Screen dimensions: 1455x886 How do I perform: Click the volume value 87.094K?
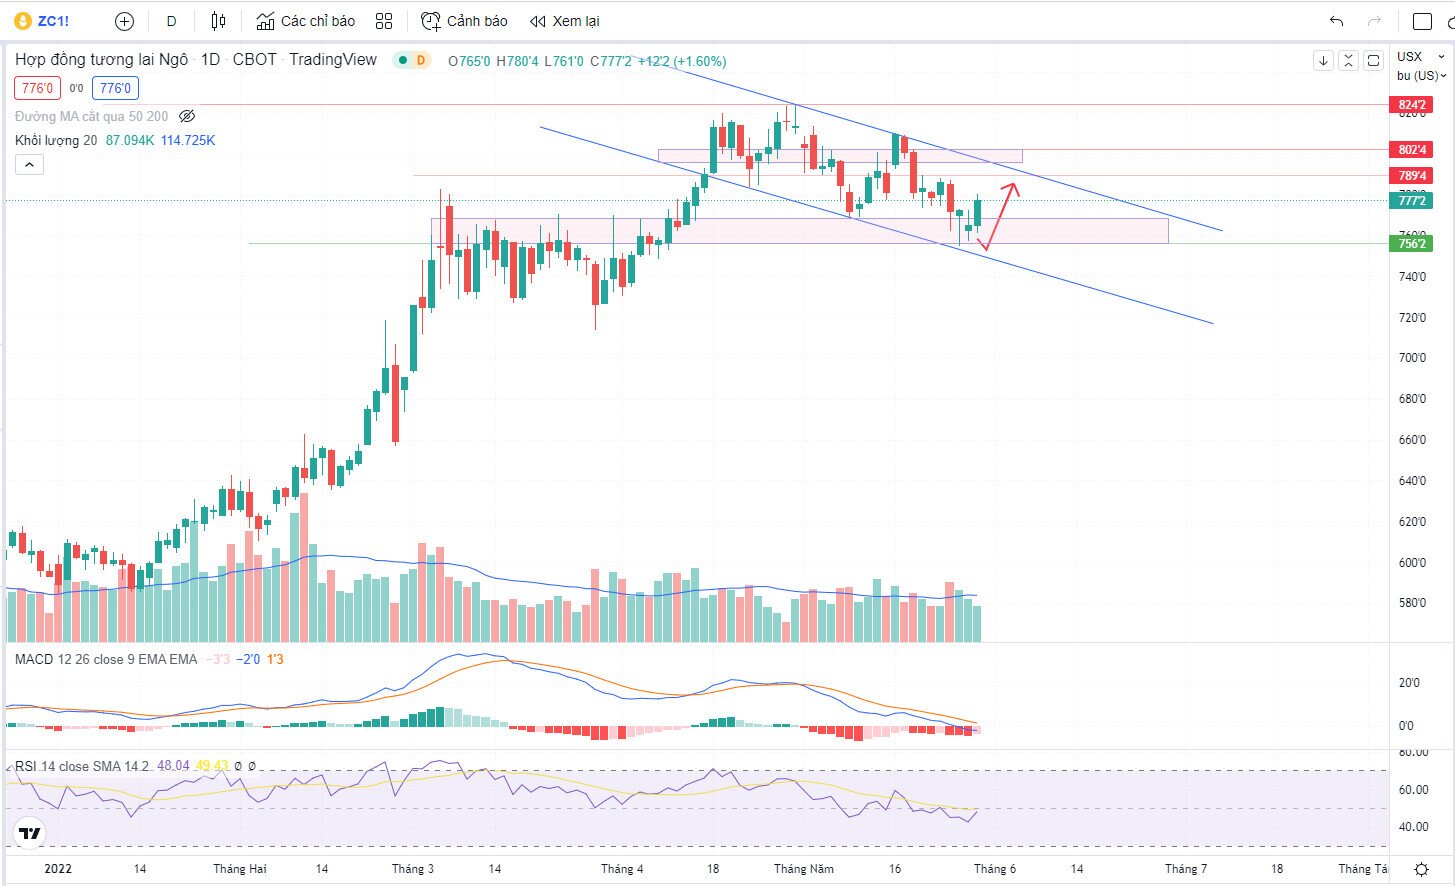click(x=130, y=140)
